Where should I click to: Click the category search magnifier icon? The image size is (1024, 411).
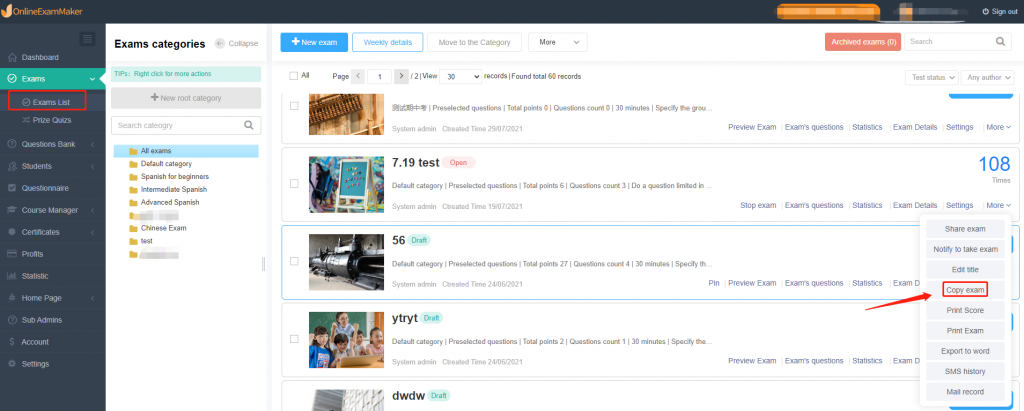pos(249,125)
